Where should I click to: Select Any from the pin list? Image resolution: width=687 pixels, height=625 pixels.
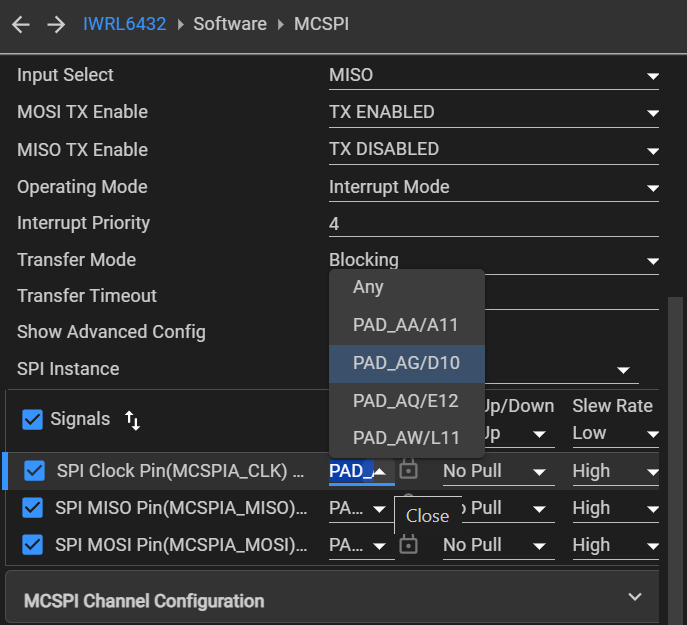click(x=407, y=288)
